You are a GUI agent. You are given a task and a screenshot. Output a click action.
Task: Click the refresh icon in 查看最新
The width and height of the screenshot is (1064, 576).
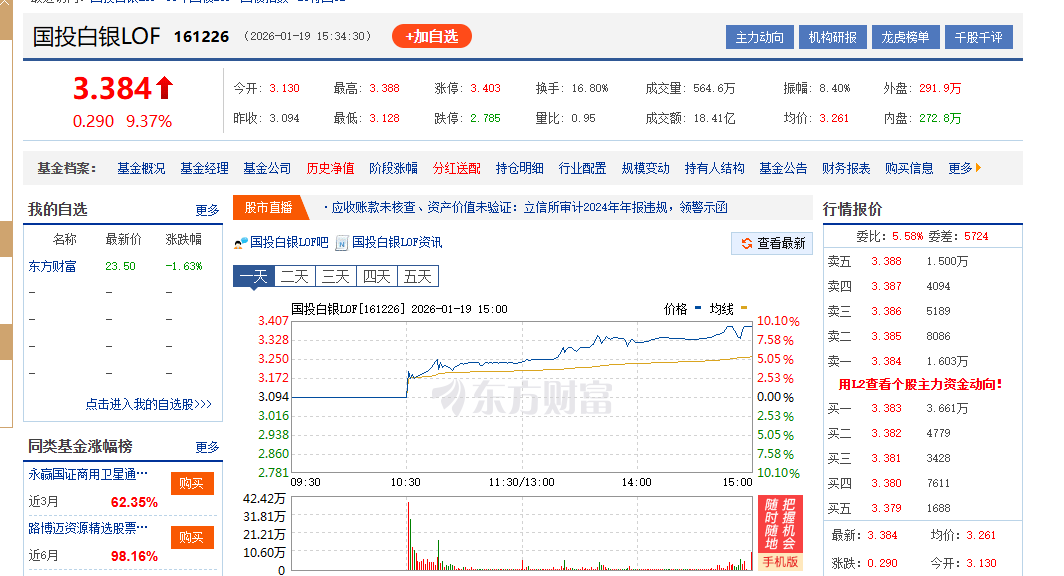pos(746,243)
